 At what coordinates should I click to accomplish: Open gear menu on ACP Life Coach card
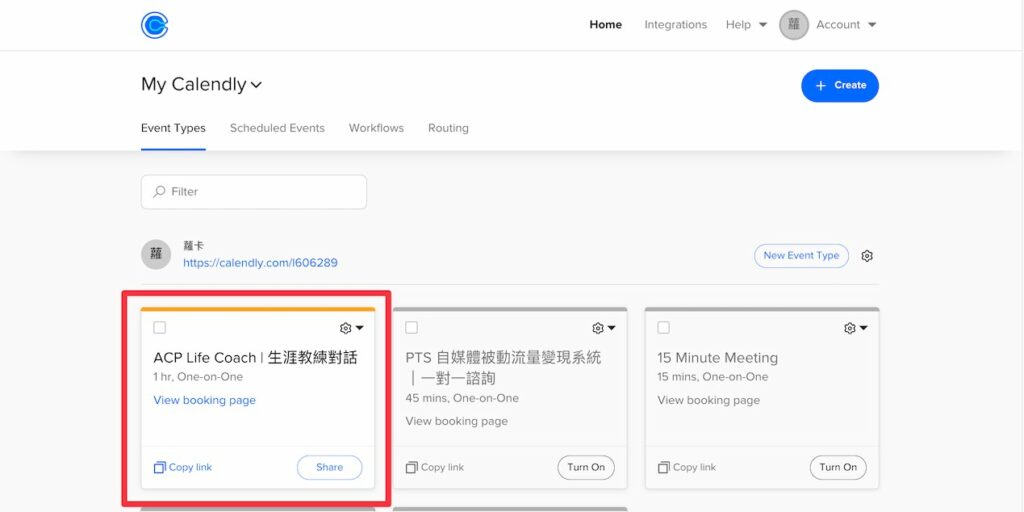pos(345,328)
